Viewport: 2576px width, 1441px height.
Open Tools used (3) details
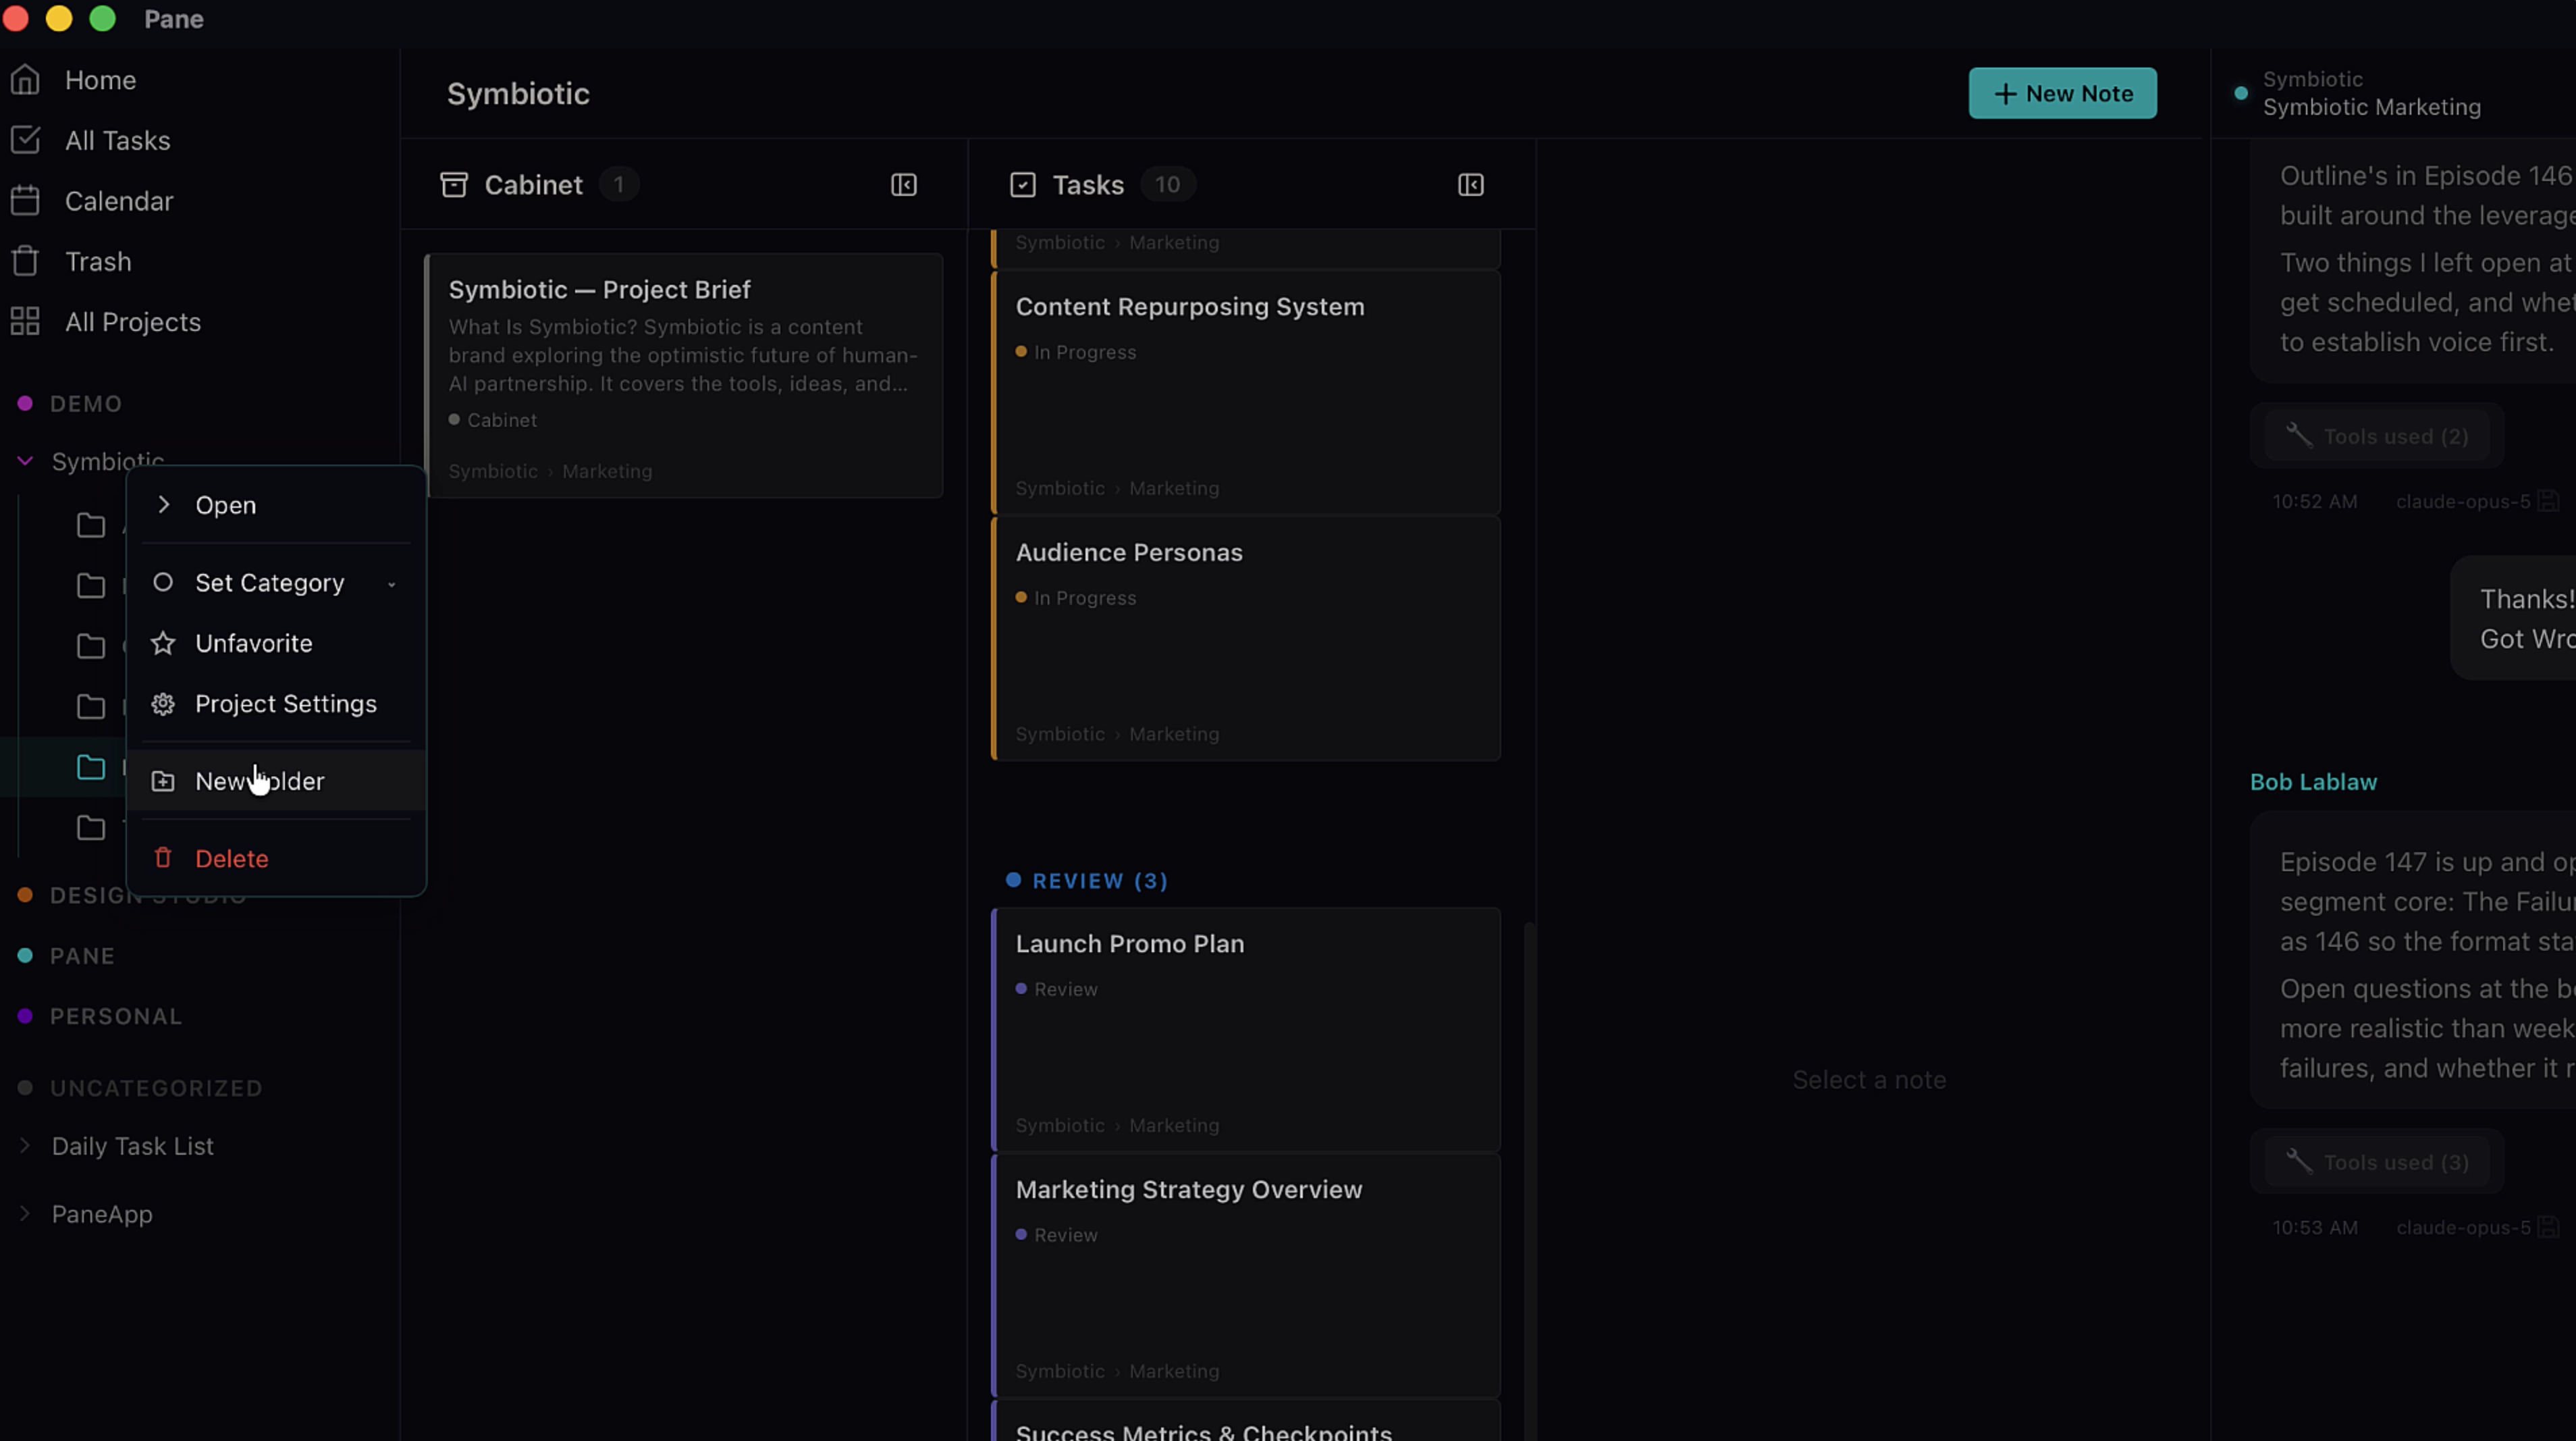(2377, 1162)
